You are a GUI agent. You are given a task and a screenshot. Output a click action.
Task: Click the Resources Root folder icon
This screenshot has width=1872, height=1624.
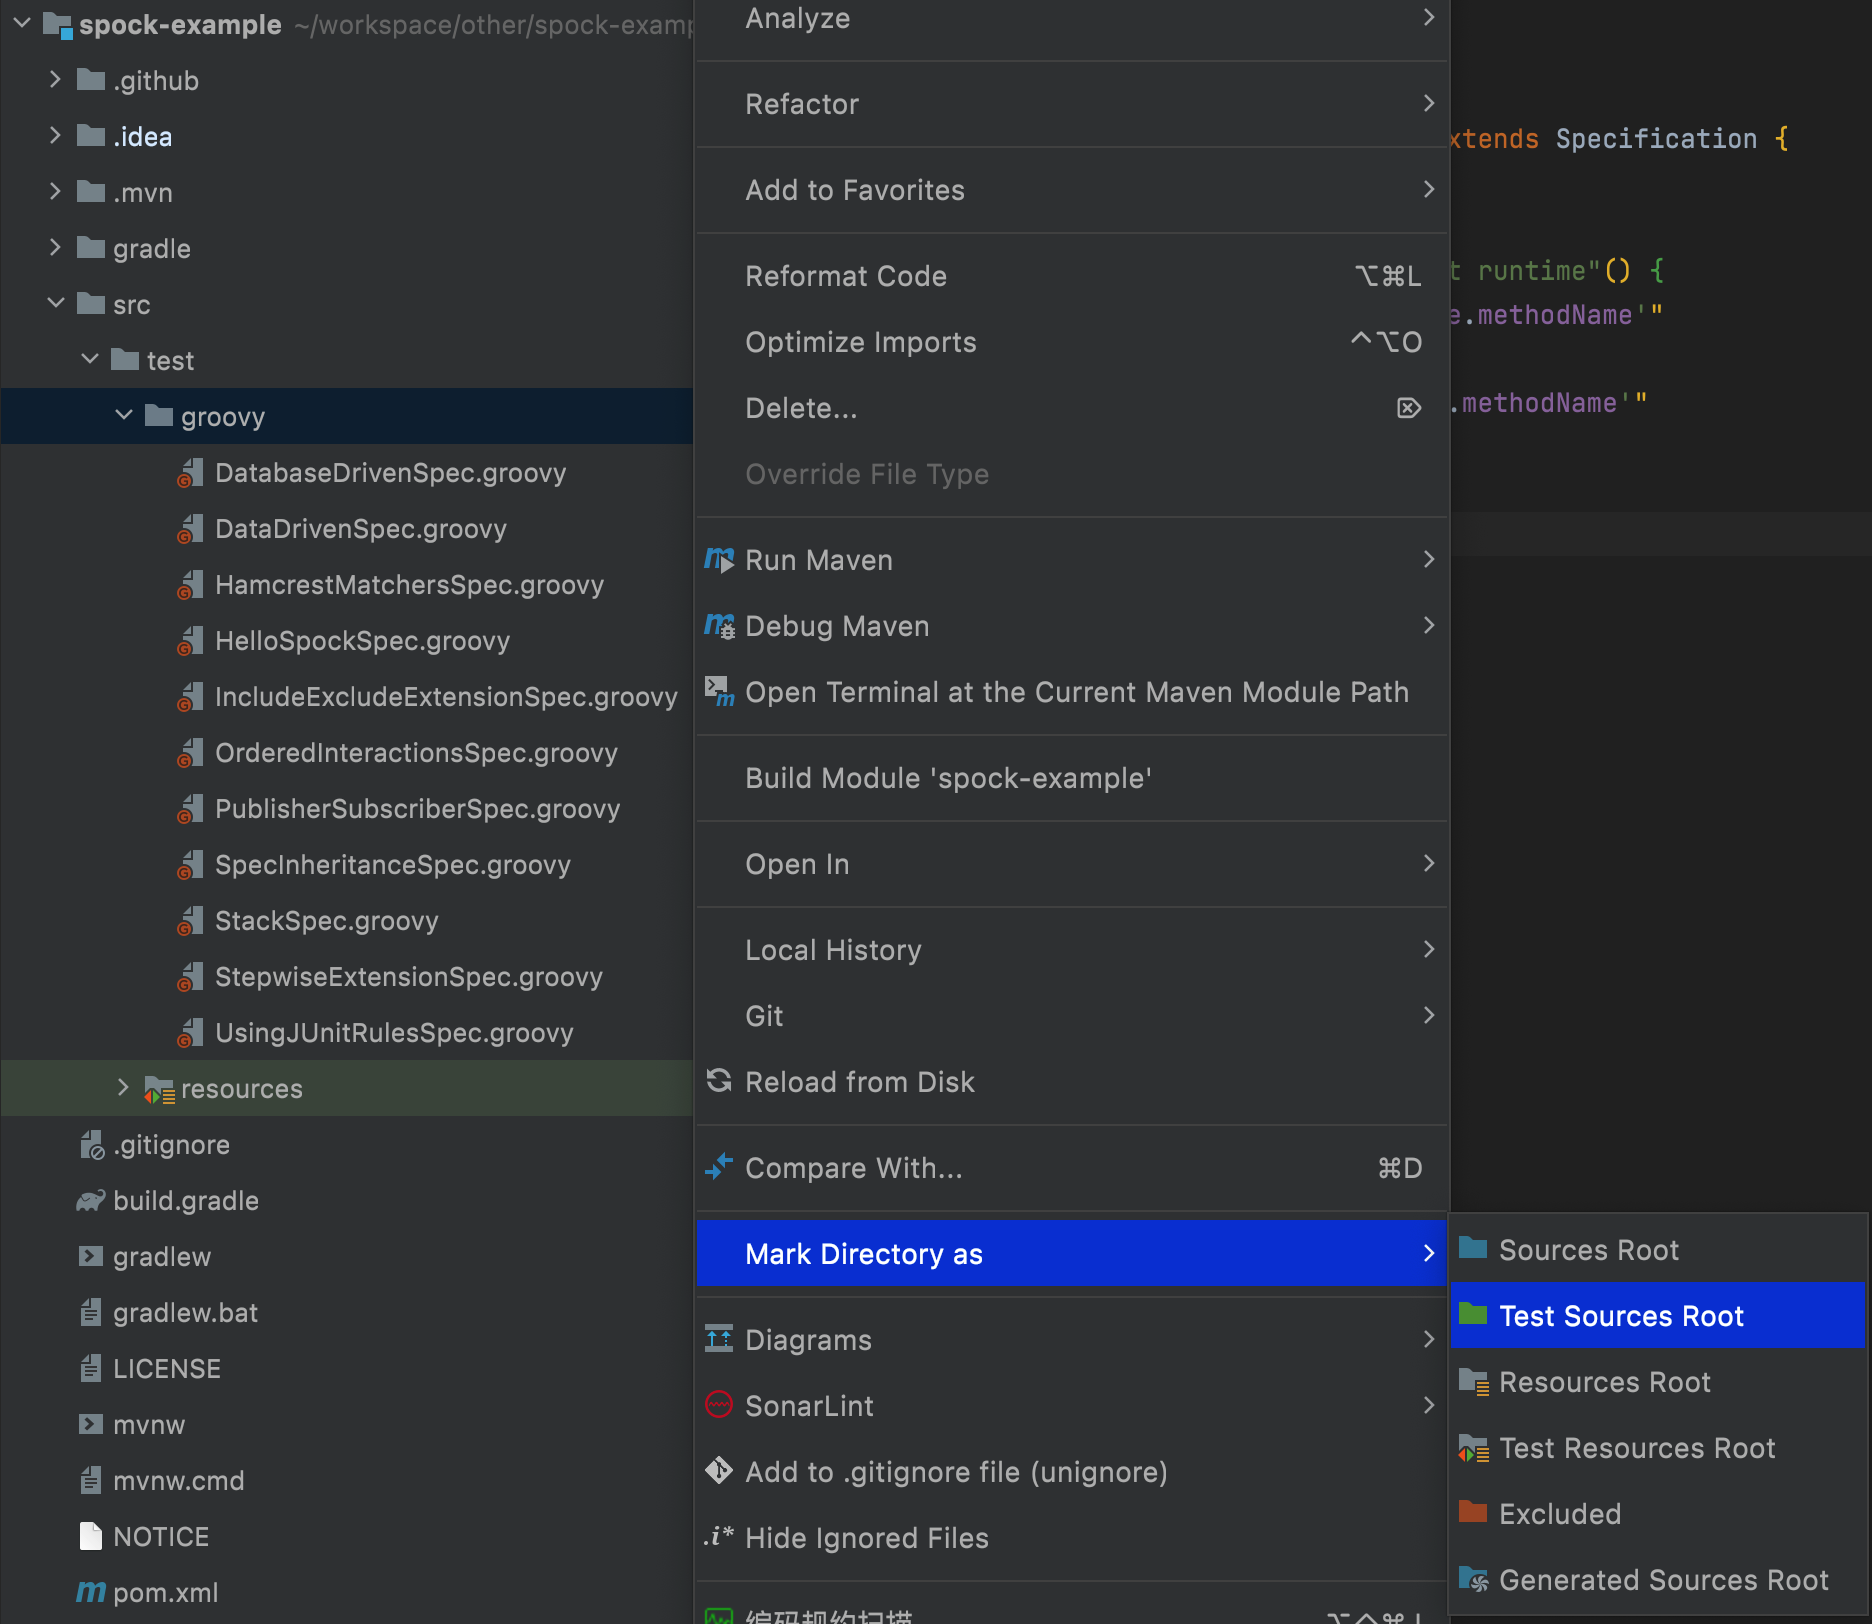tap(1474, 1381)
